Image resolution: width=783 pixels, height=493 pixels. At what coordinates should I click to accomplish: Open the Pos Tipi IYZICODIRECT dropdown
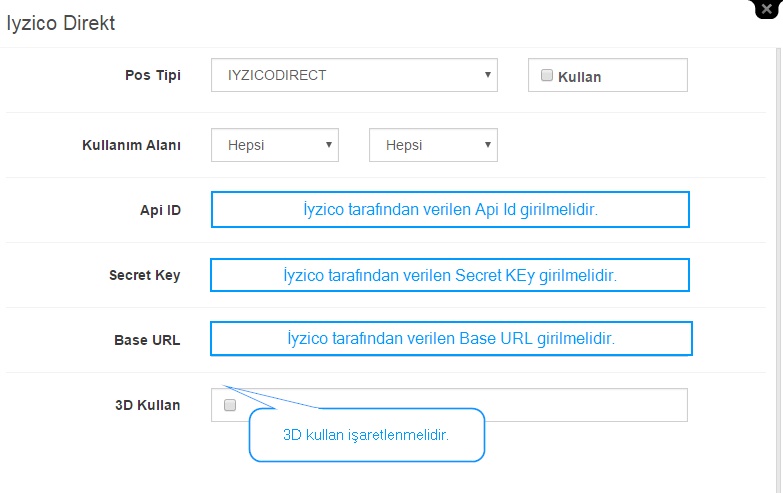[354, 75]
